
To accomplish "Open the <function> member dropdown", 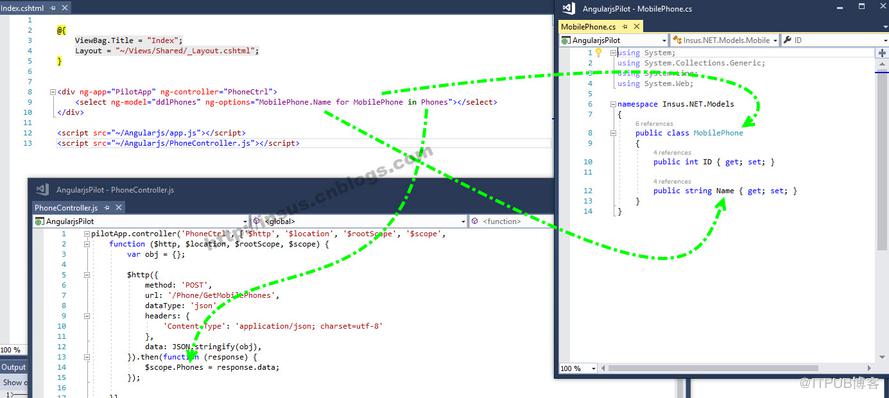I will pos(511,222).
